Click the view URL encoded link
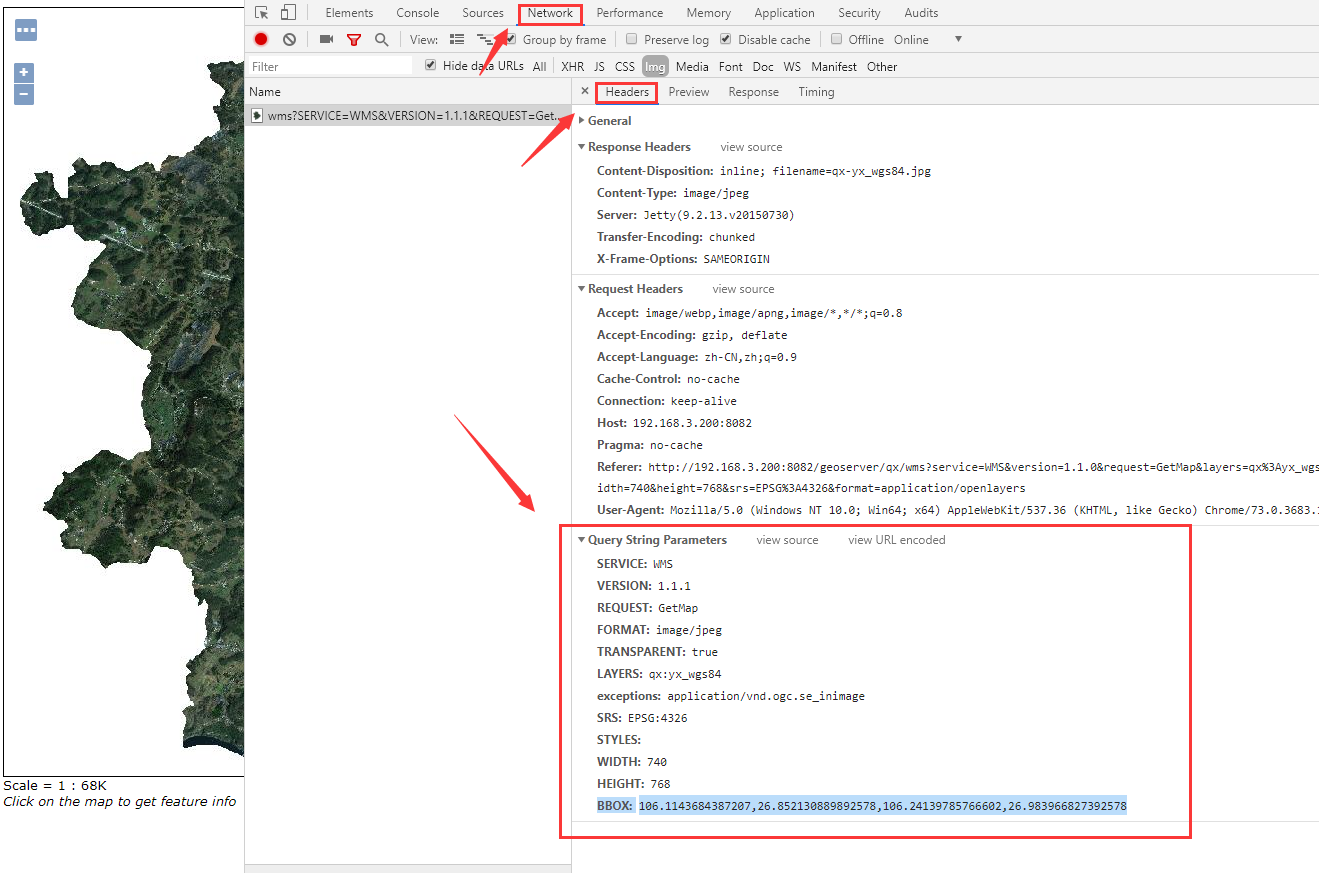This screenshot has width=1319, height=873. 895,539
